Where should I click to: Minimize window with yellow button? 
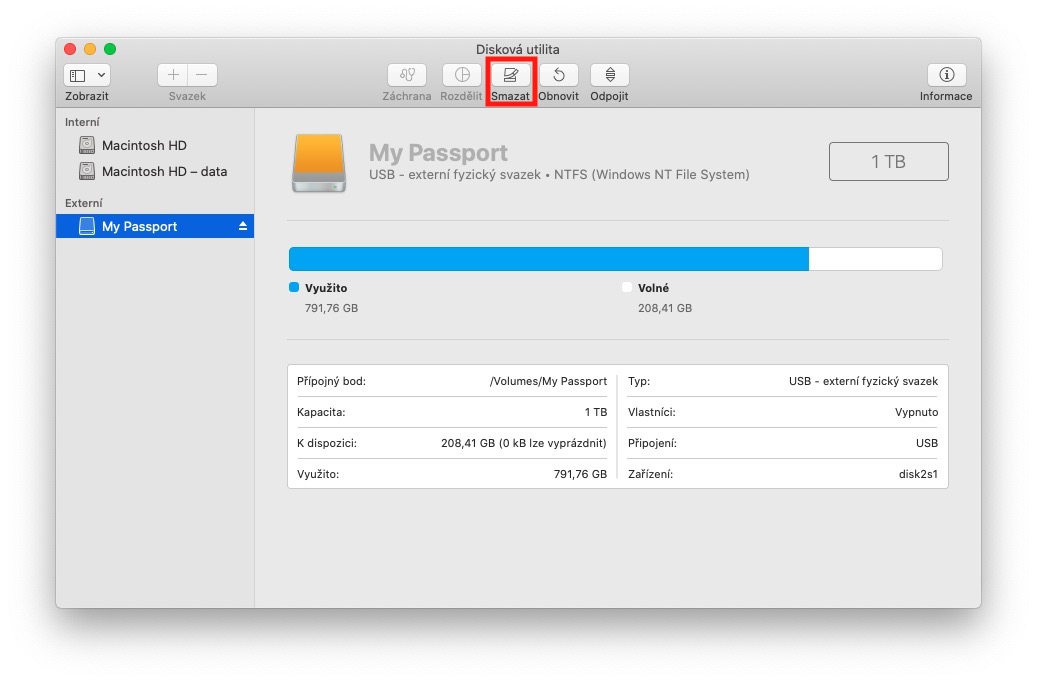90,49
